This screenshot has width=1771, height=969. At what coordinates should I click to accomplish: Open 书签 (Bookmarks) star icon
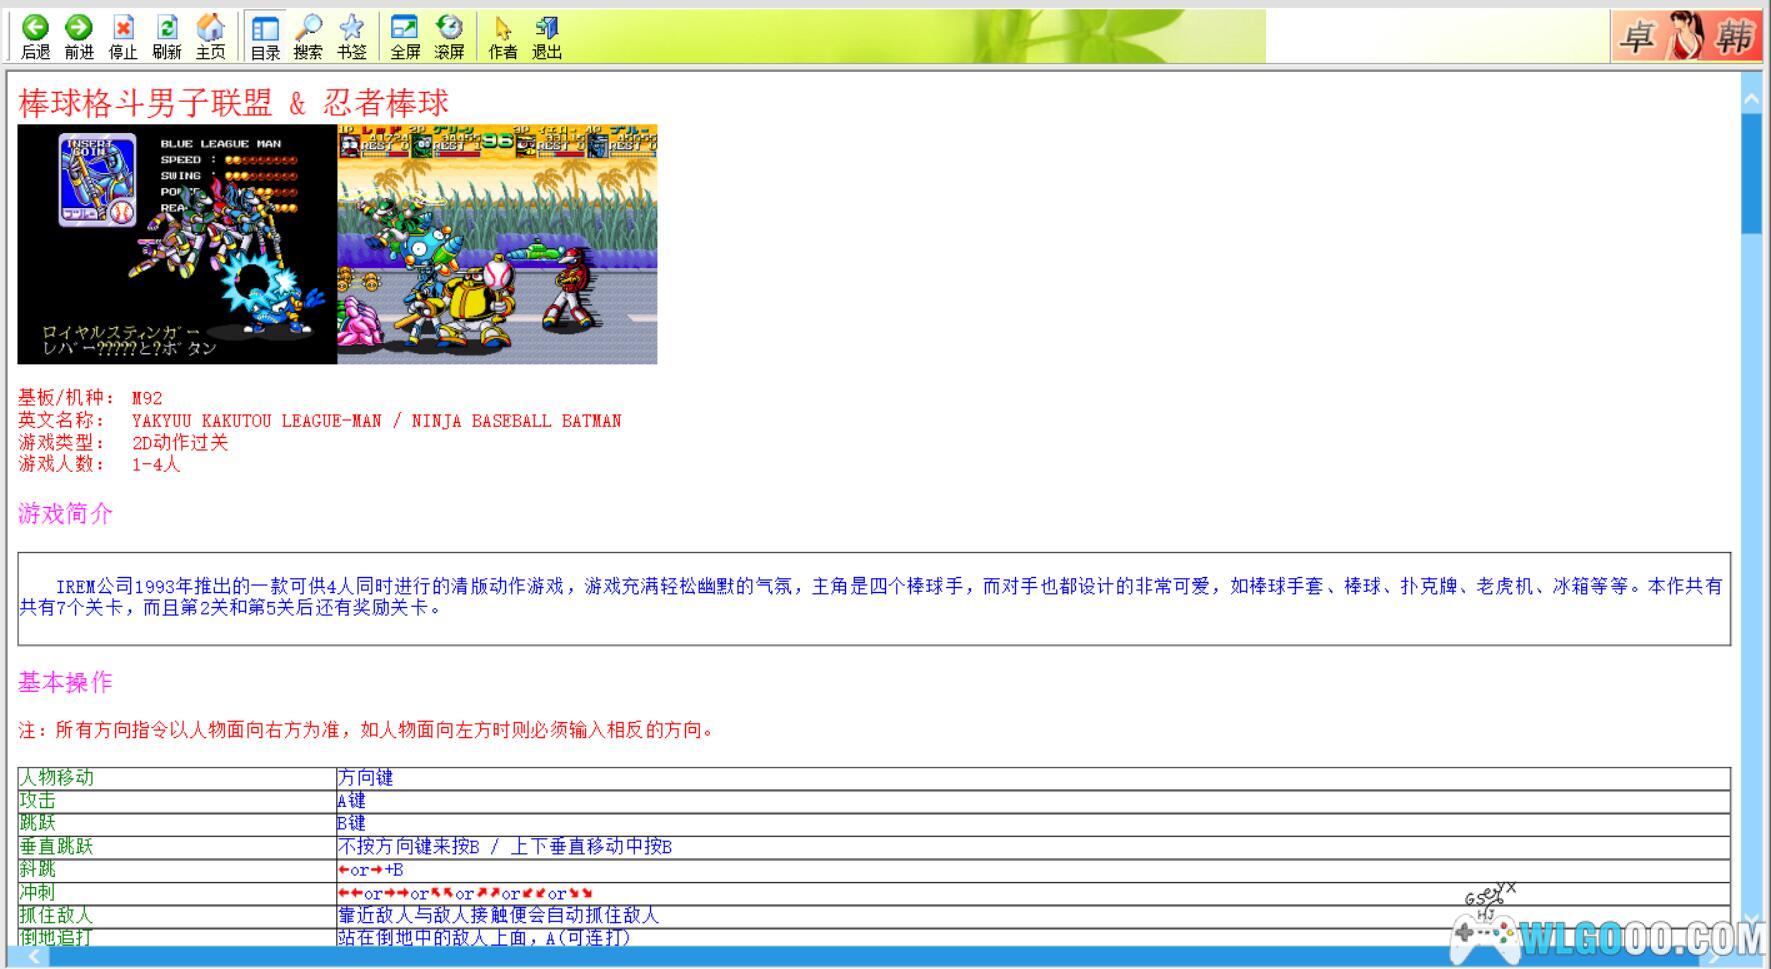pyautogui.click(x=352, y=37)
